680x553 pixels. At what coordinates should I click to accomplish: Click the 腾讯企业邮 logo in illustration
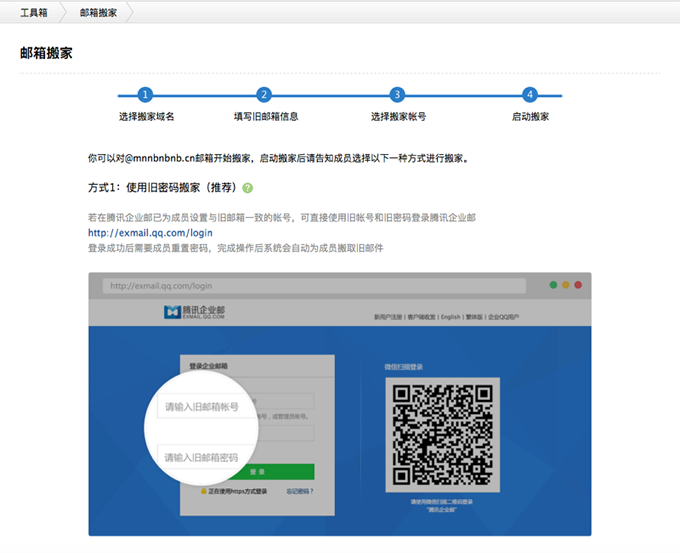196,314
